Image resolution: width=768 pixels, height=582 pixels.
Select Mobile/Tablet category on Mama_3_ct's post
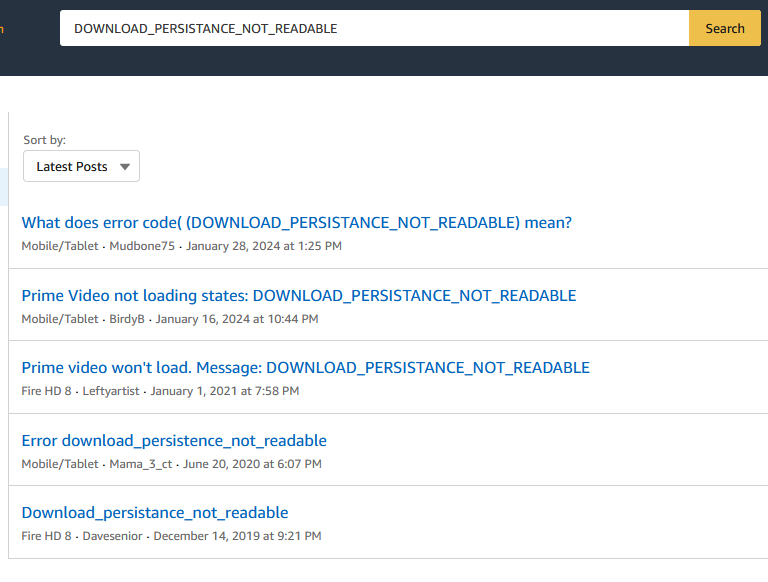[60, 464]
